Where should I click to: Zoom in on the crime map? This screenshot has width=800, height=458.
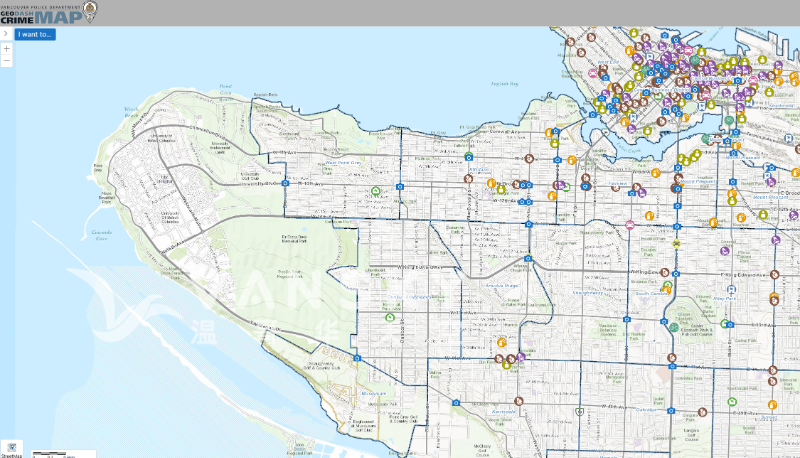tap(7, 48)
